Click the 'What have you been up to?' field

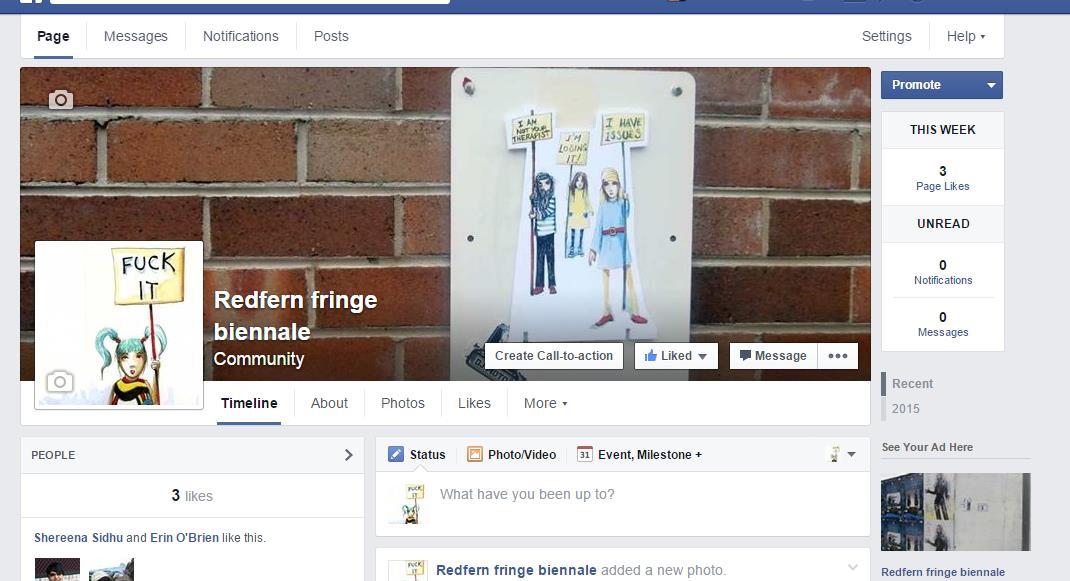click(x=640, y=494)
